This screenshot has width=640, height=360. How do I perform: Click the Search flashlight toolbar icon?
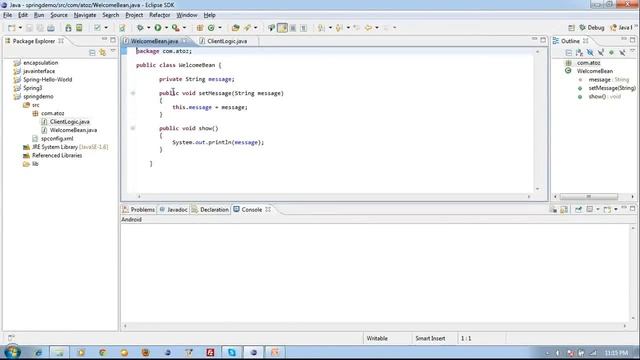pyautogui.click(x=247, y=28)
